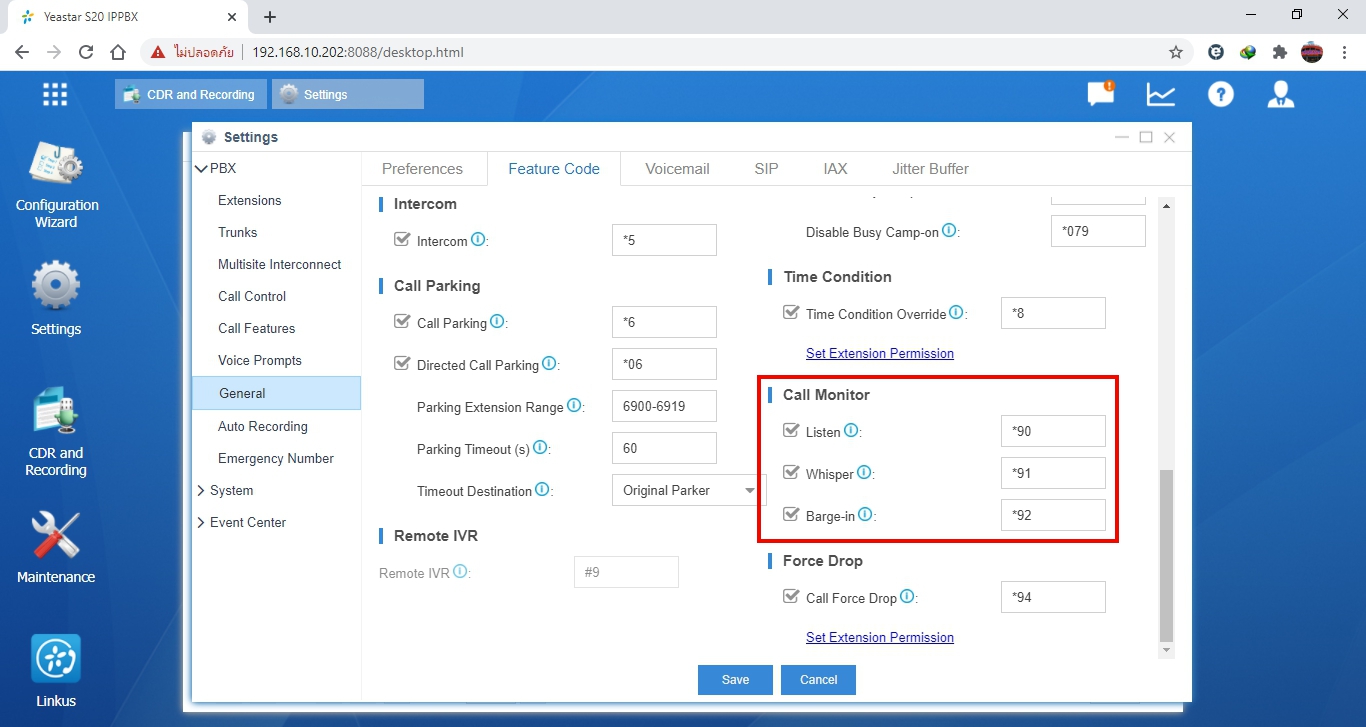Uncheck the Listen checkbox
Screen dimensions: 1366x727
click(791, 431)
